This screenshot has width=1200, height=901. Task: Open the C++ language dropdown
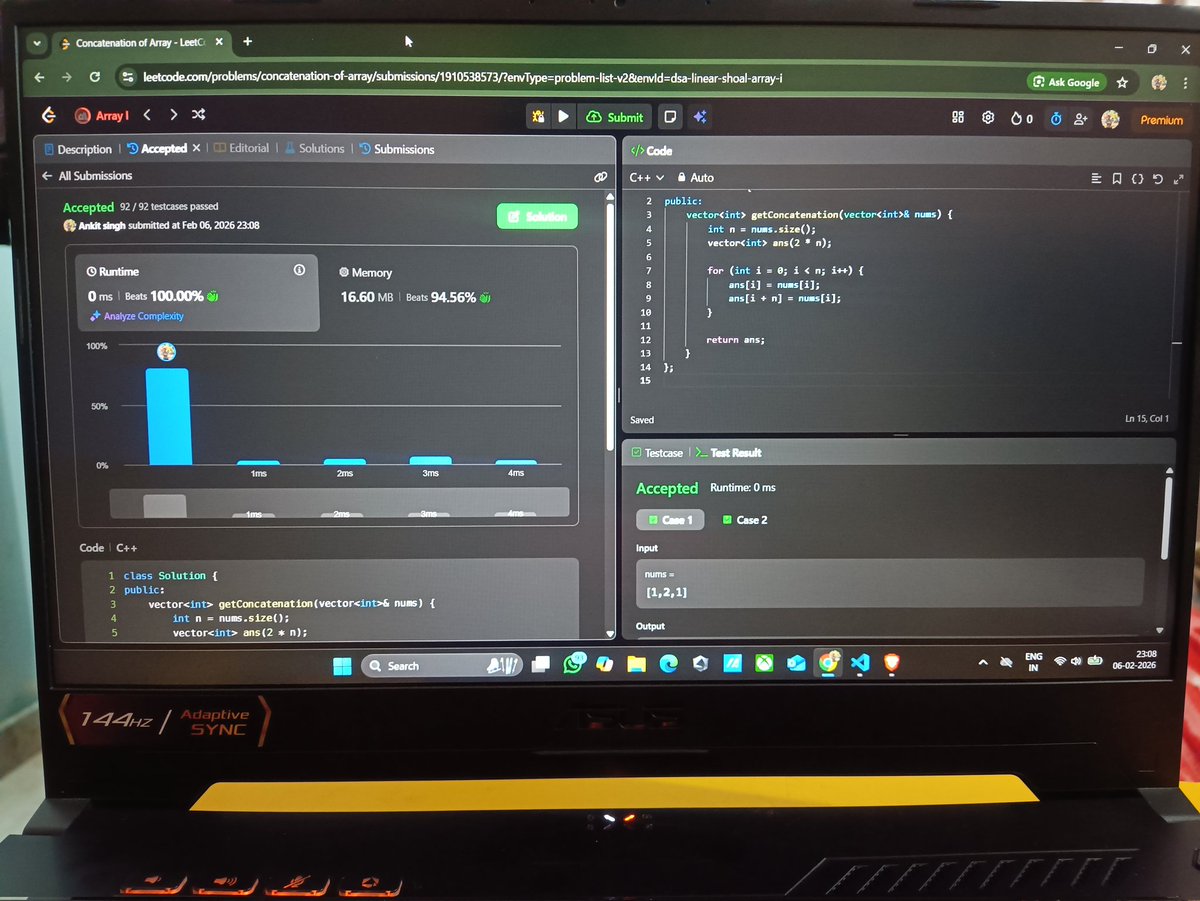(x=647, y=177)
